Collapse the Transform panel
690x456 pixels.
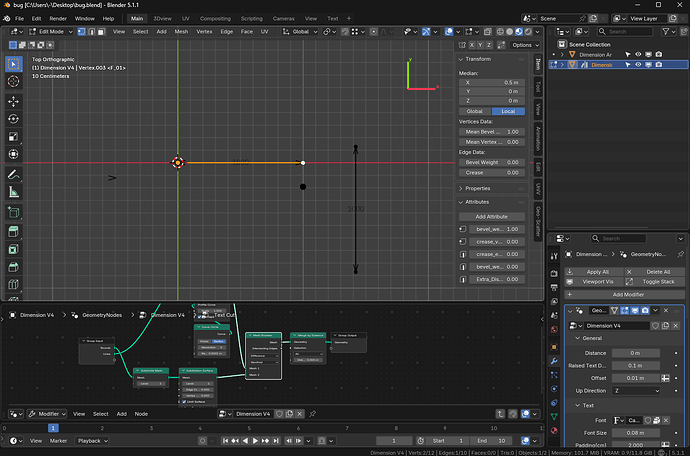click(461, 59)
